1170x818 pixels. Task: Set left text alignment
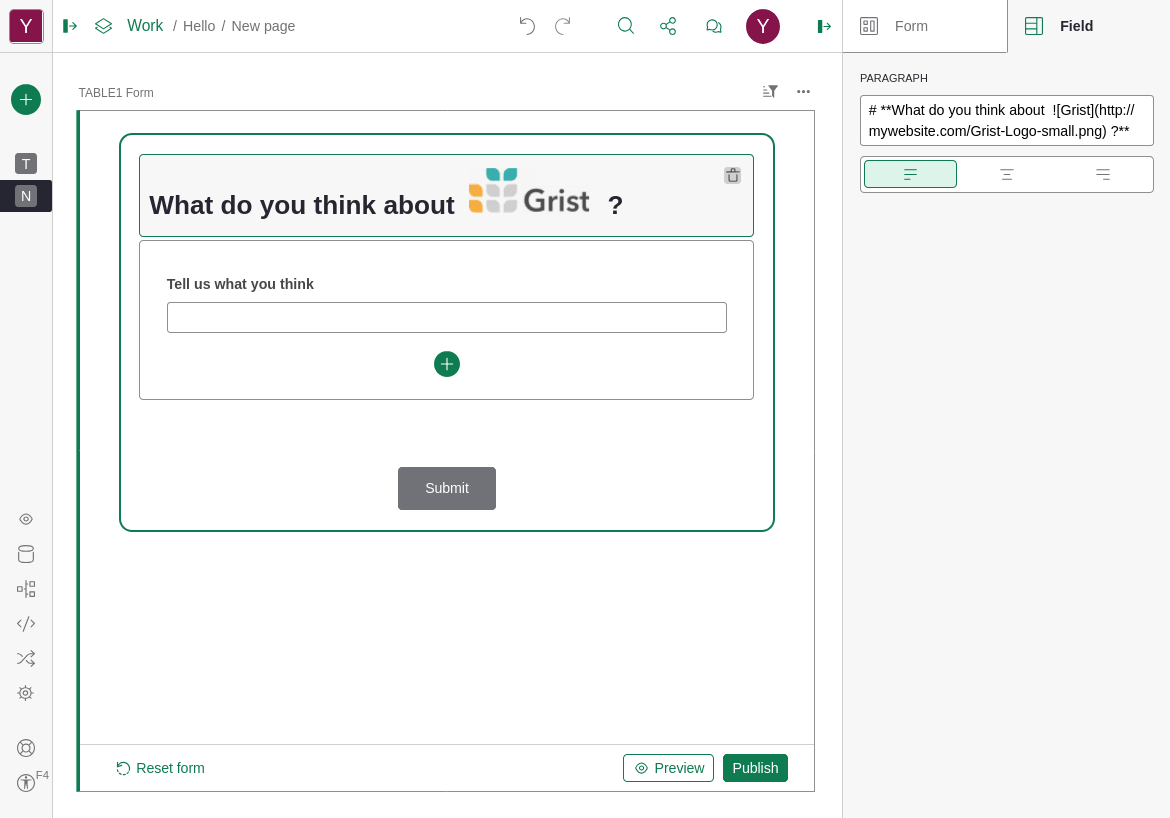pyautogui.click(x=910, y=175)
